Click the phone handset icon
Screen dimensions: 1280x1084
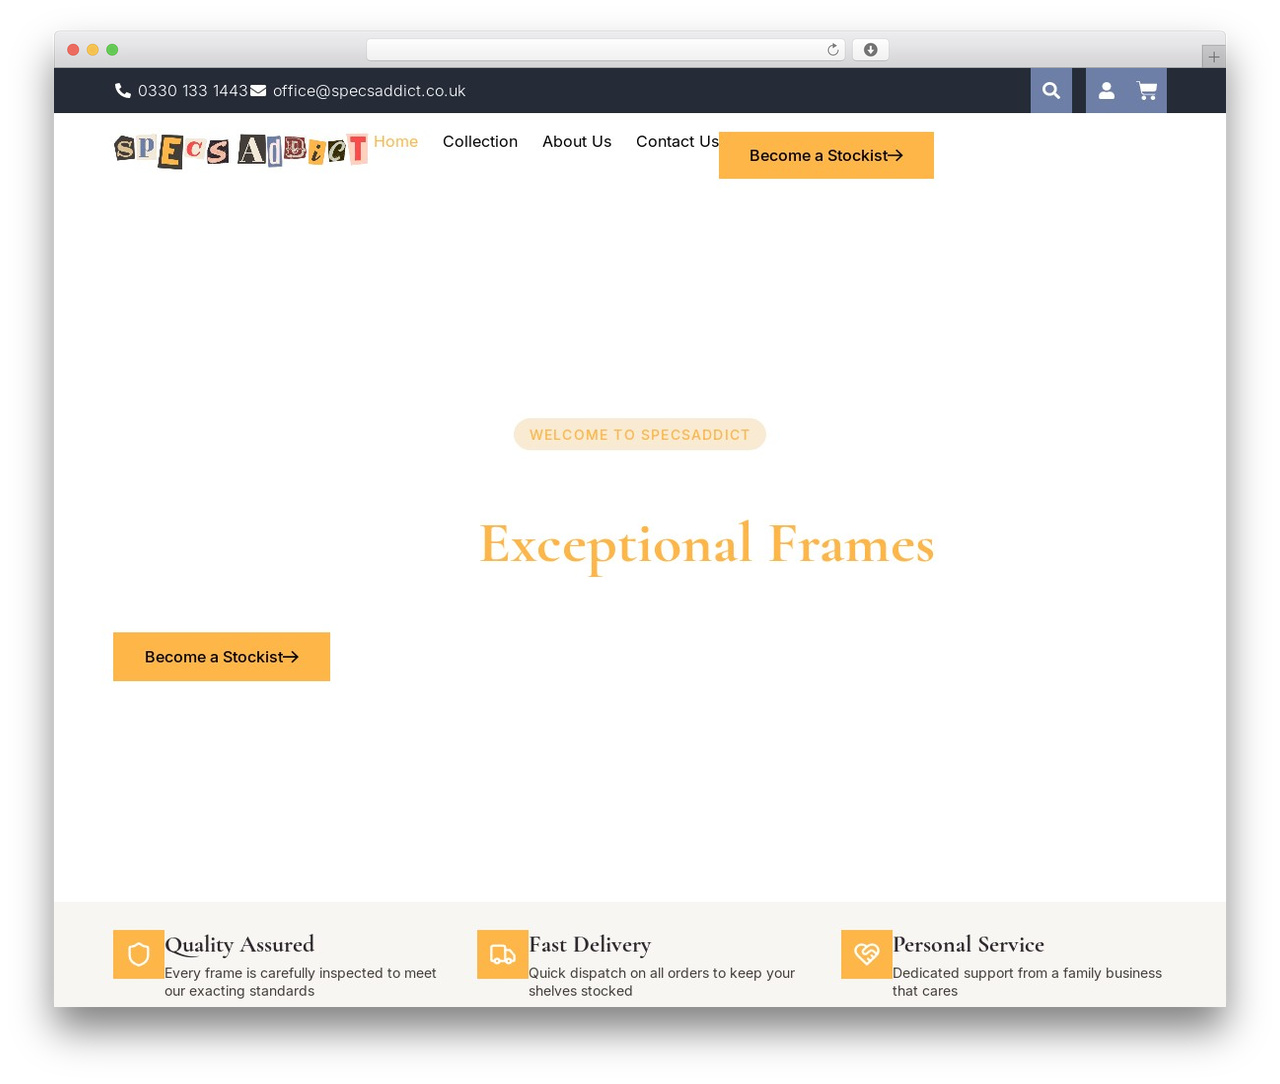pos(123,91)
